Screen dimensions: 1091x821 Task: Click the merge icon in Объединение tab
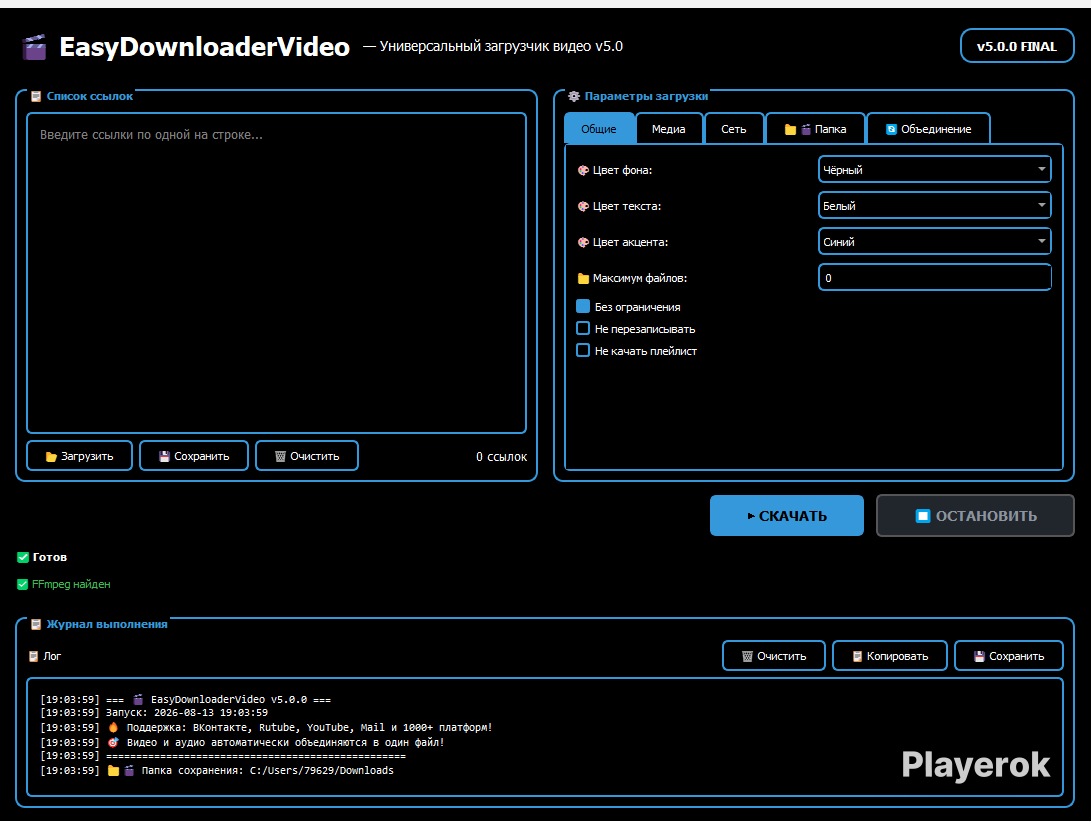[x=891, y=129]
